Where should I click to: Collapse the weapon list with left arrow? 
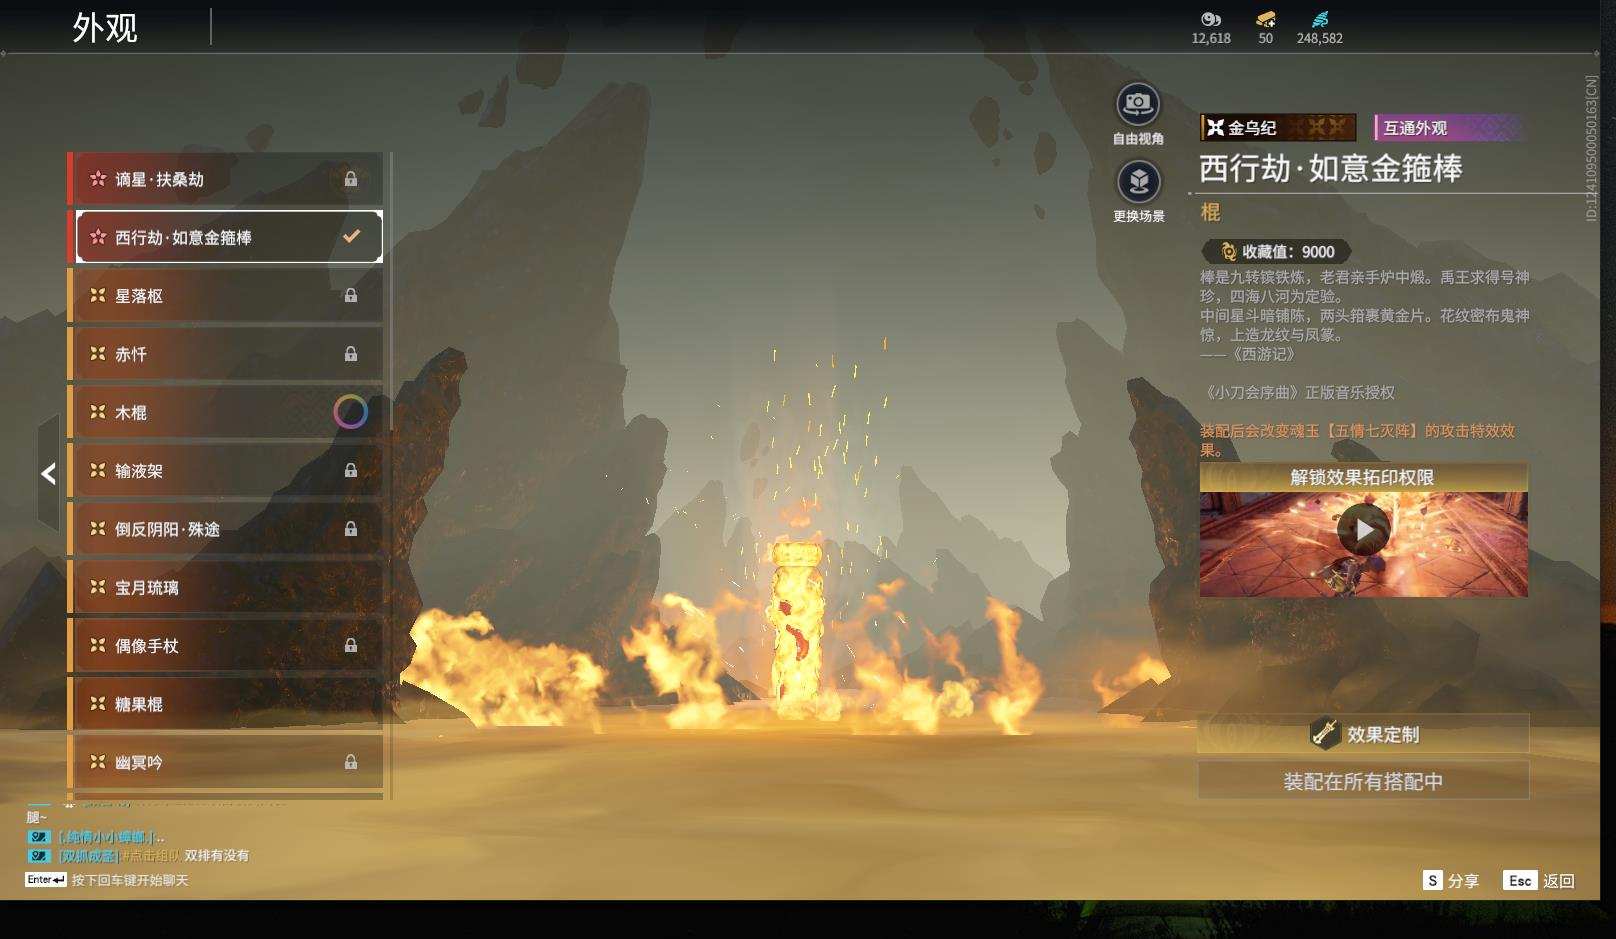tap(48, 474)
